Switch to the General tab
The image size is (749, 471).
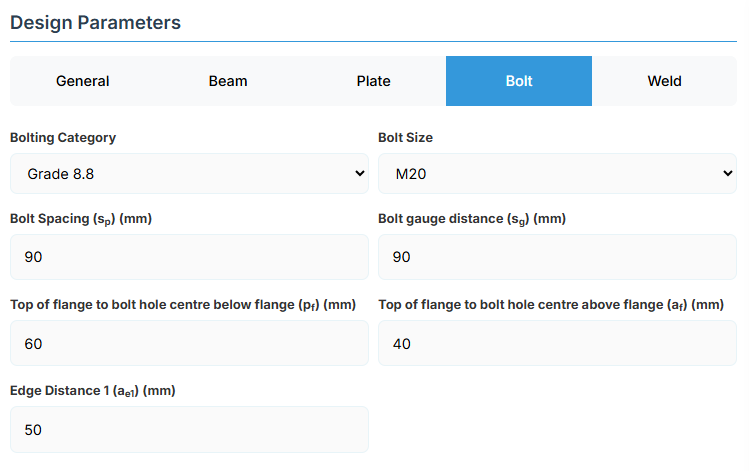pyautogui.click(x=83, y=81)
